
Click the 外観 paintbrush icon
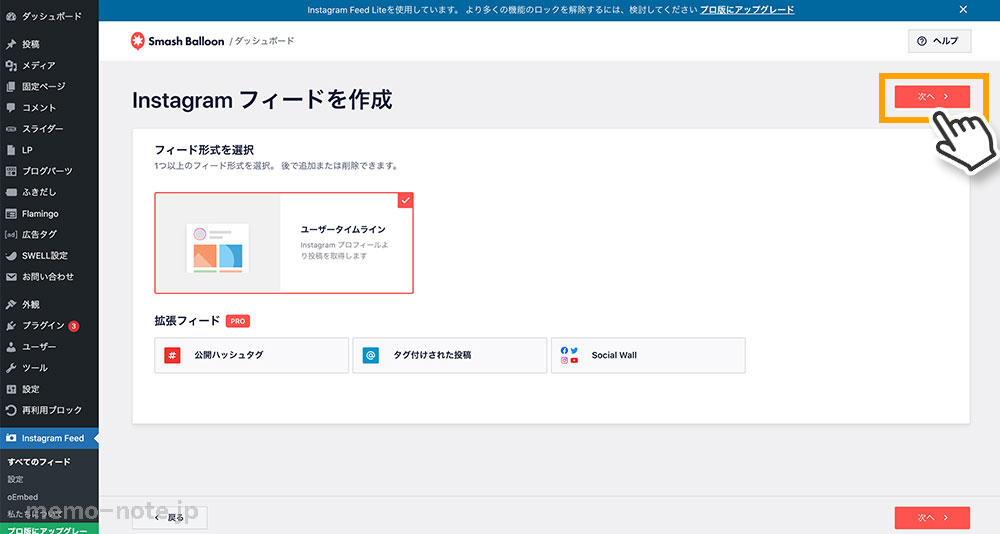[11, 304]
